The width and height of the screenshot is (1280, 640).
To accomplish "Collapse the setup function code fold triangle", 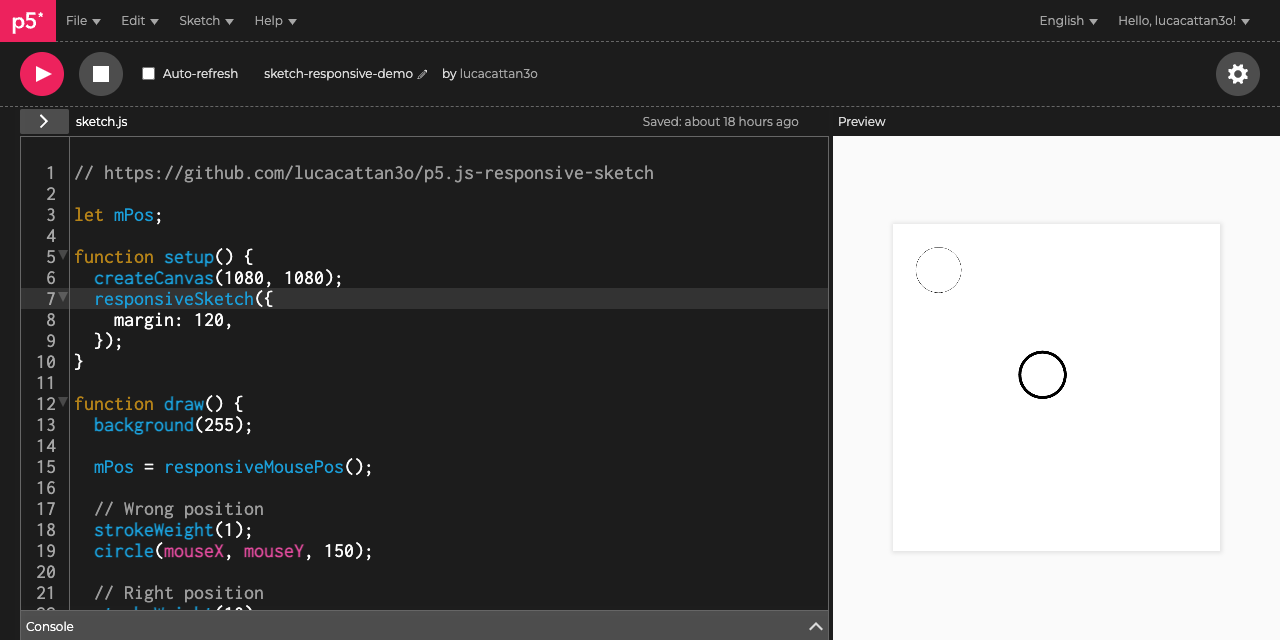I will point(62,255).
